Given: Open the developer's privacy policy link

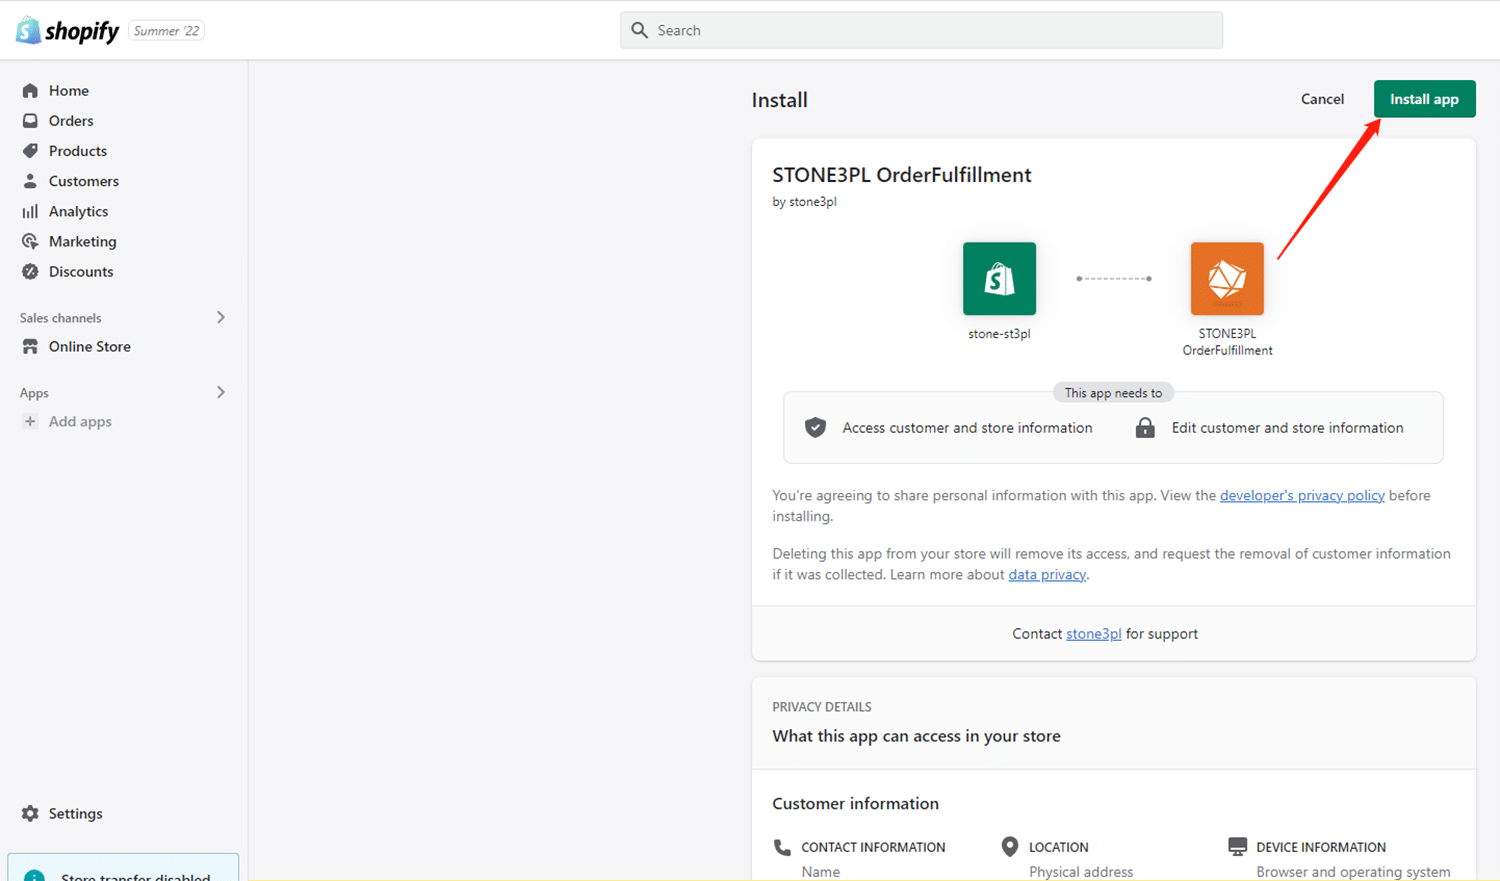Looking at the screenshot, I should (1301, 495).
